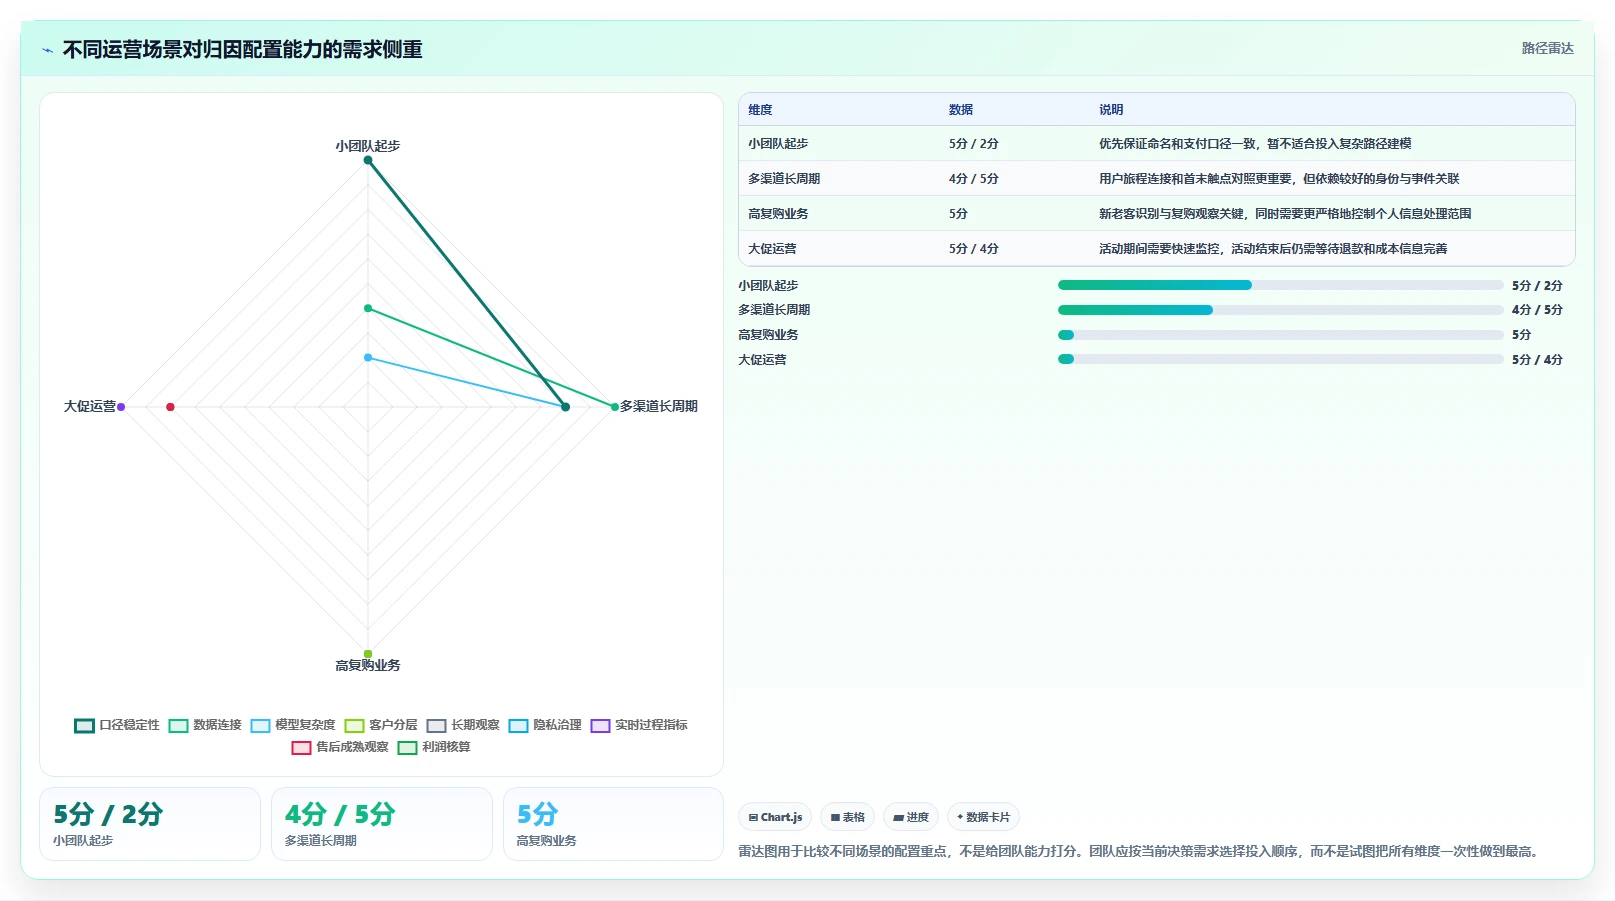
Task: Toggle the 长期观察 legend series
Action: [463, 725]
